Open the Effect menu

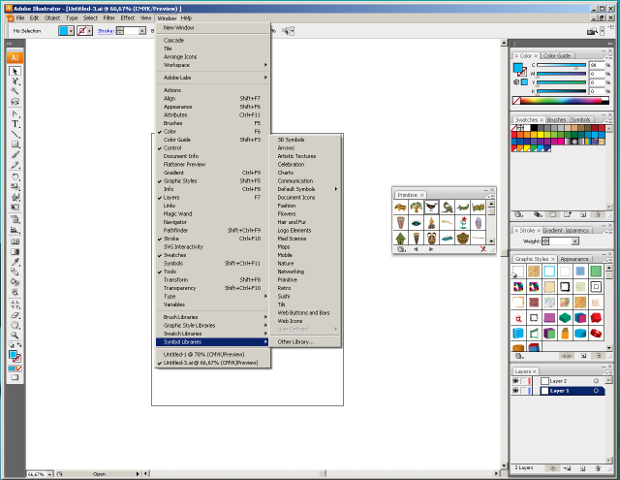point(128,18)
